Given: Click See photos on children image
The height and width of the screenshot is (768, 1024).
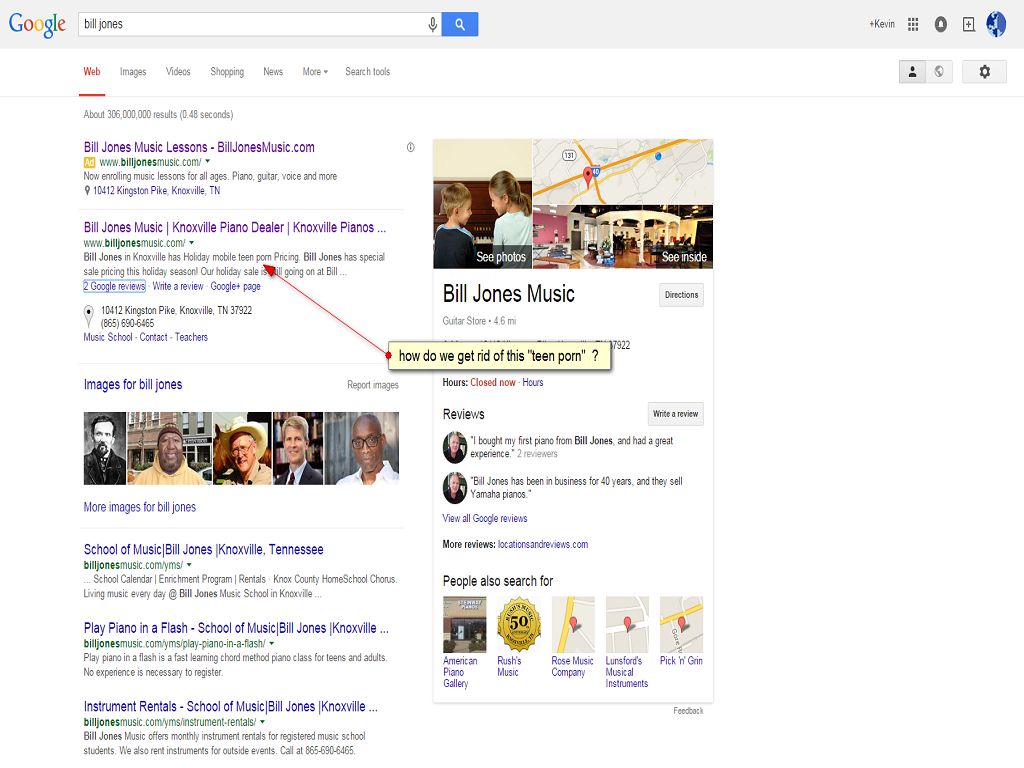Looking at the screenshot, I should click(483, 204).
